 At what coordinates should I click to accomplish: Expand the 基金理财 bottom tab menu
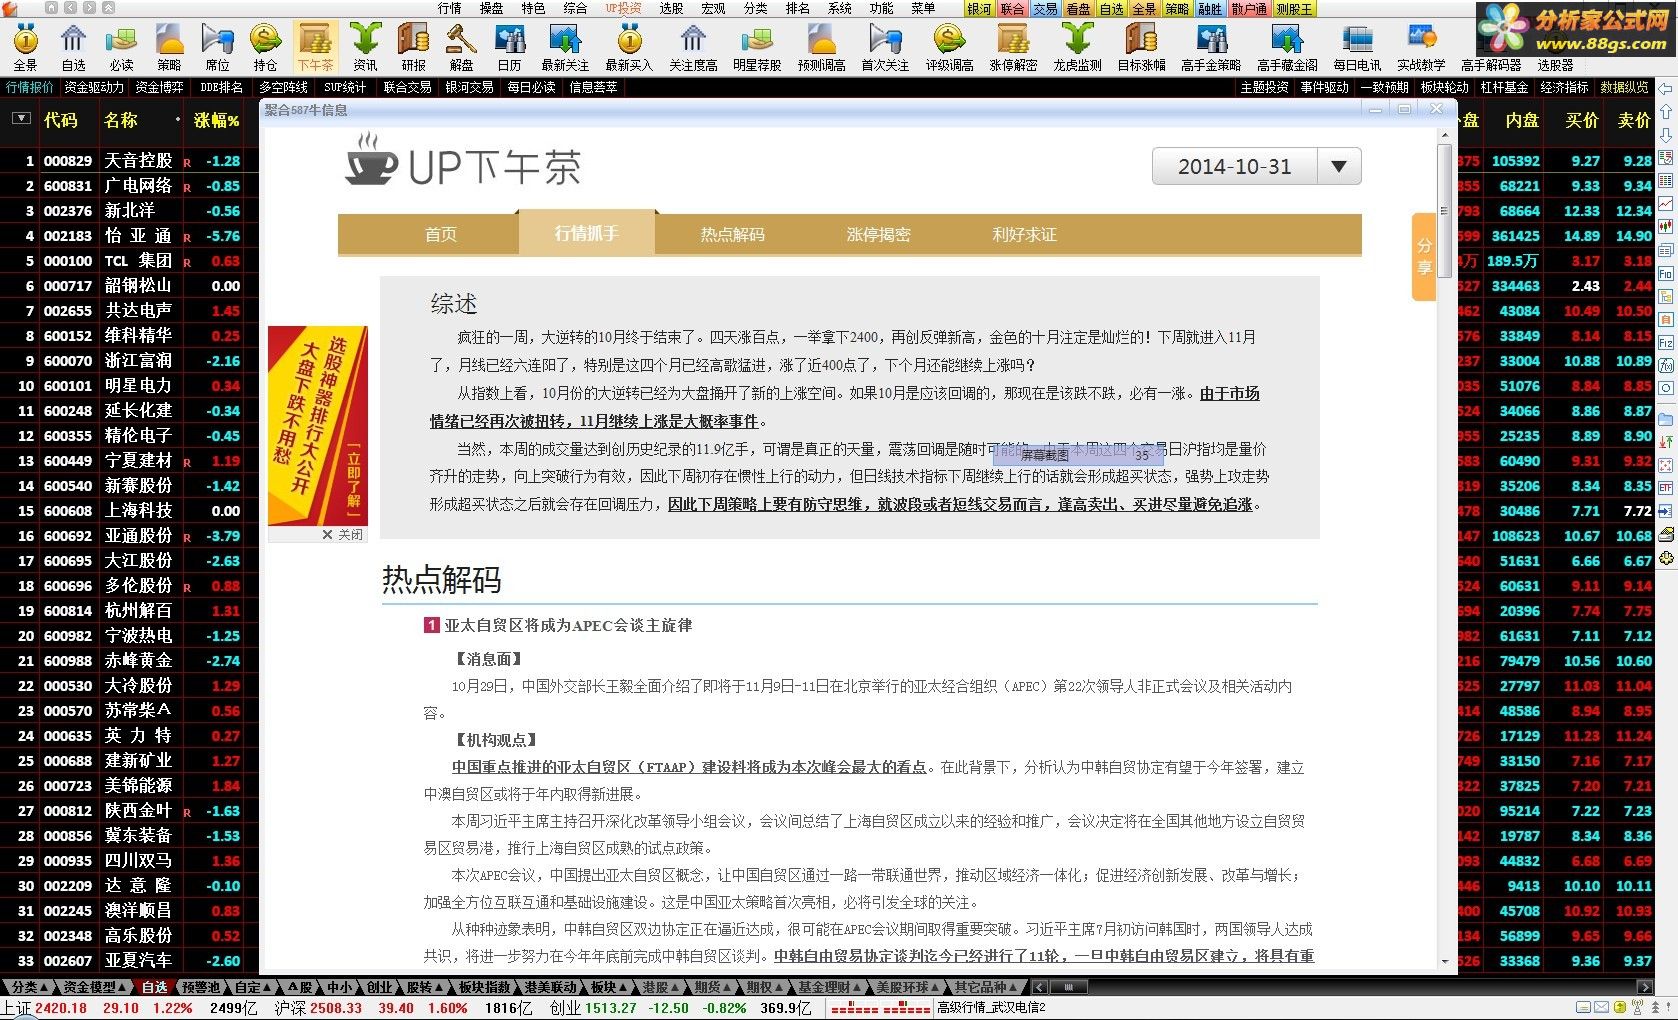[x=828, y=987]
